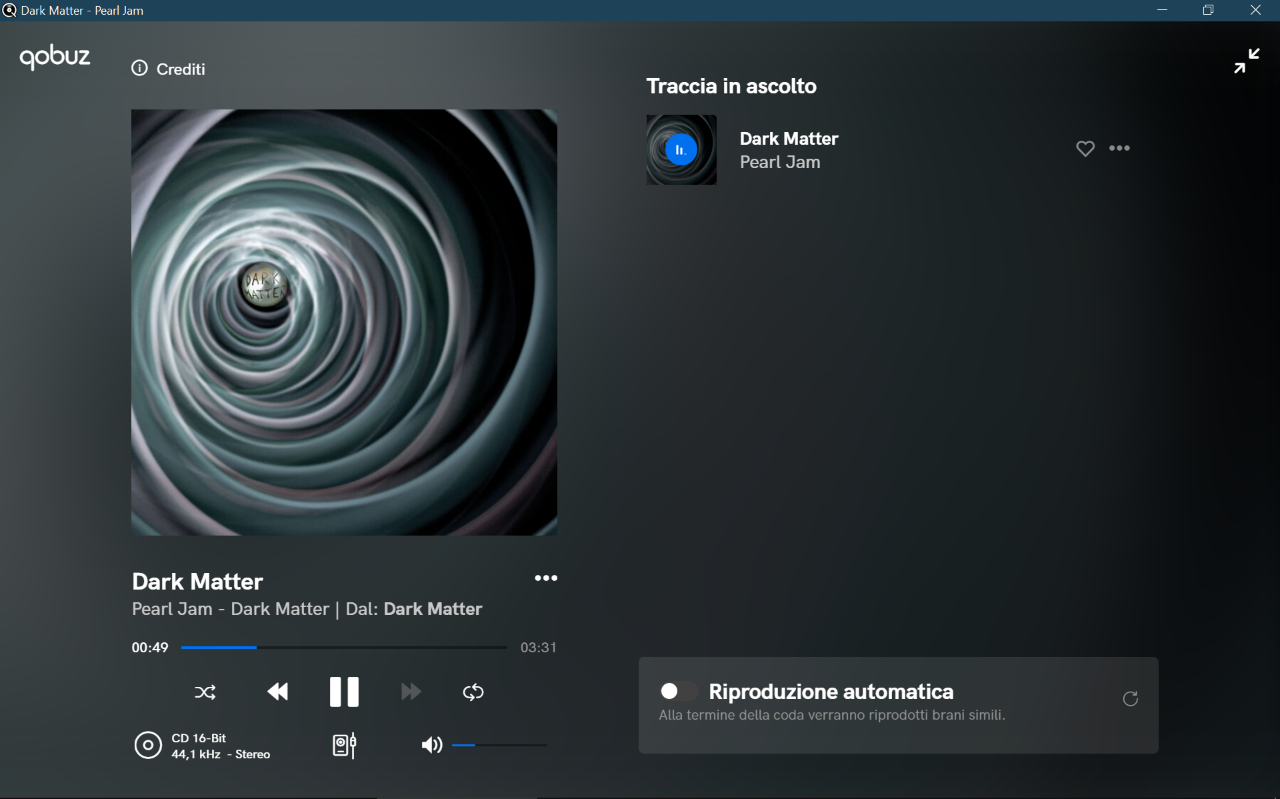Viewport: 1280px width, 799px height.
Task: Click the queue thumbnail playing indicator
Action: [x=681, y=150]
